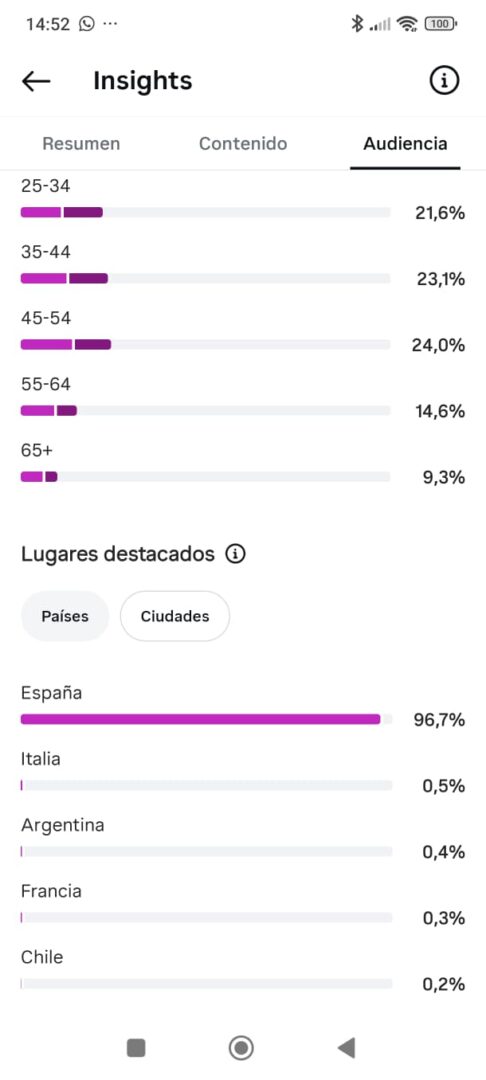486x1080 pixels.
Task: Tap the Android home circle button
Action: click(241, 1048)
